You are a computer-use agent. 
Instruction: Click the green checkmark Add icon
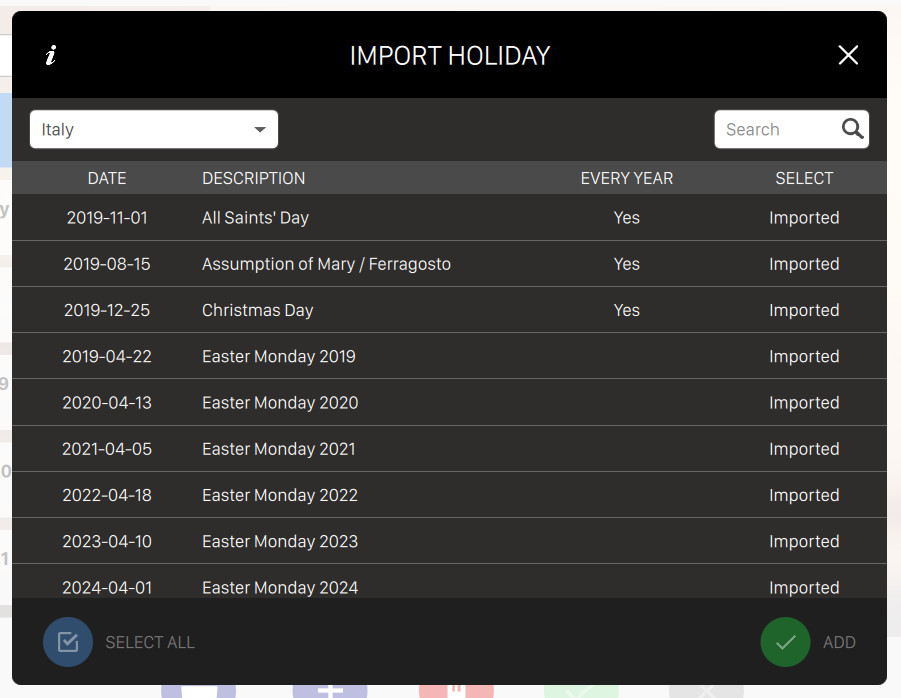tap(785, 642)
